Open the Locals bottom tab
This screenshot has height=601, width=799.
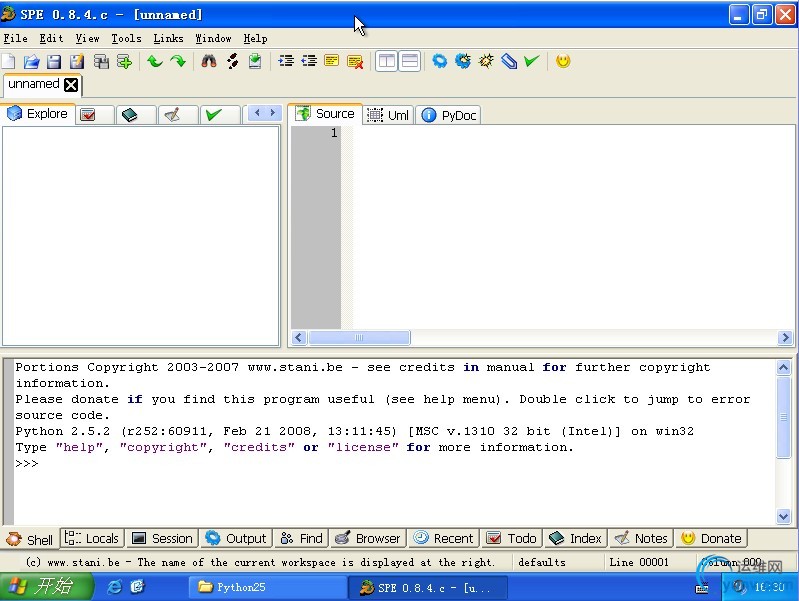(x=92, y=538)
